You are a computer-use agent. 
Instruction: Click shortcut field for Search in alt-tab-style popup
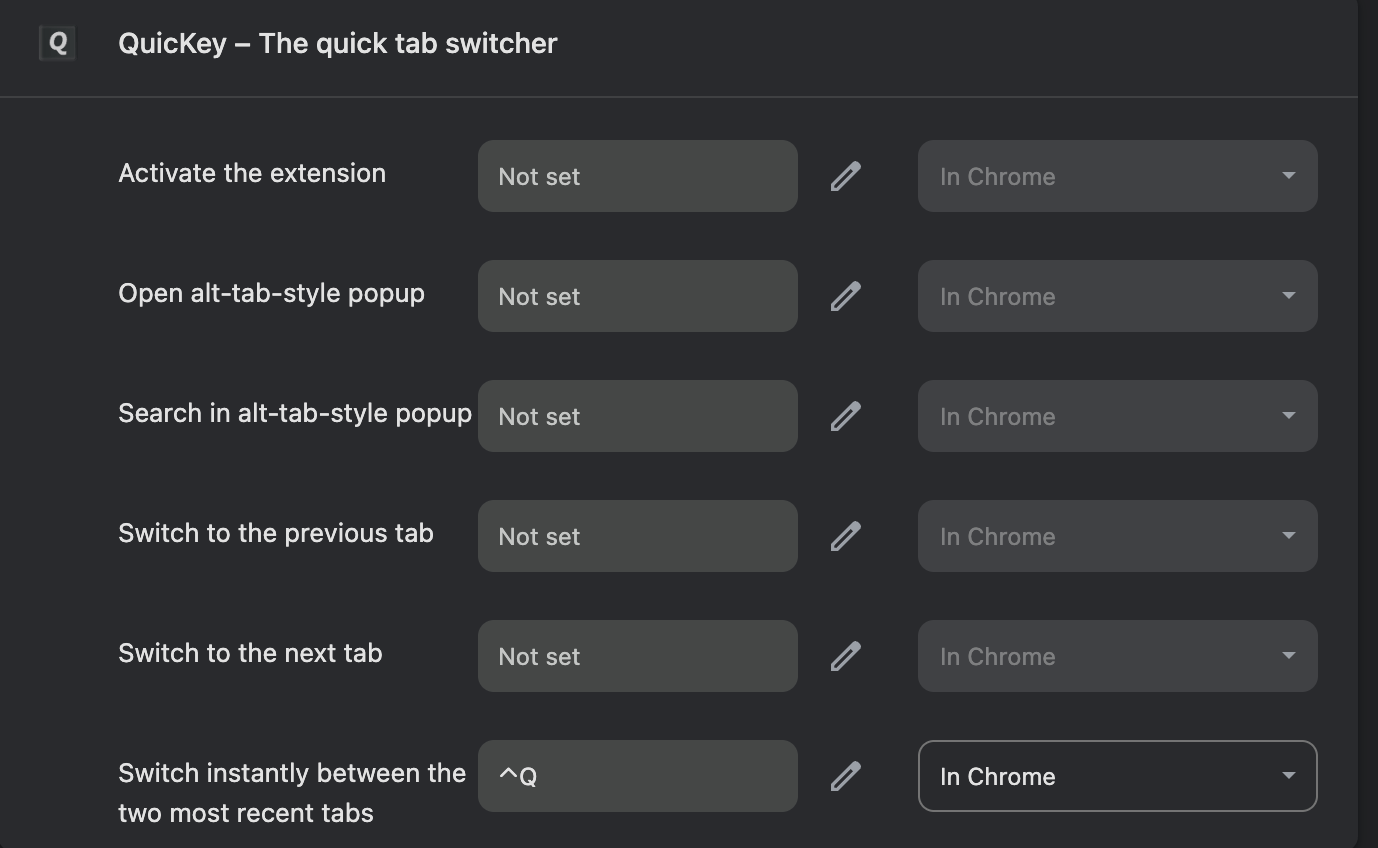pyautogui.click(x=637, y=416)
